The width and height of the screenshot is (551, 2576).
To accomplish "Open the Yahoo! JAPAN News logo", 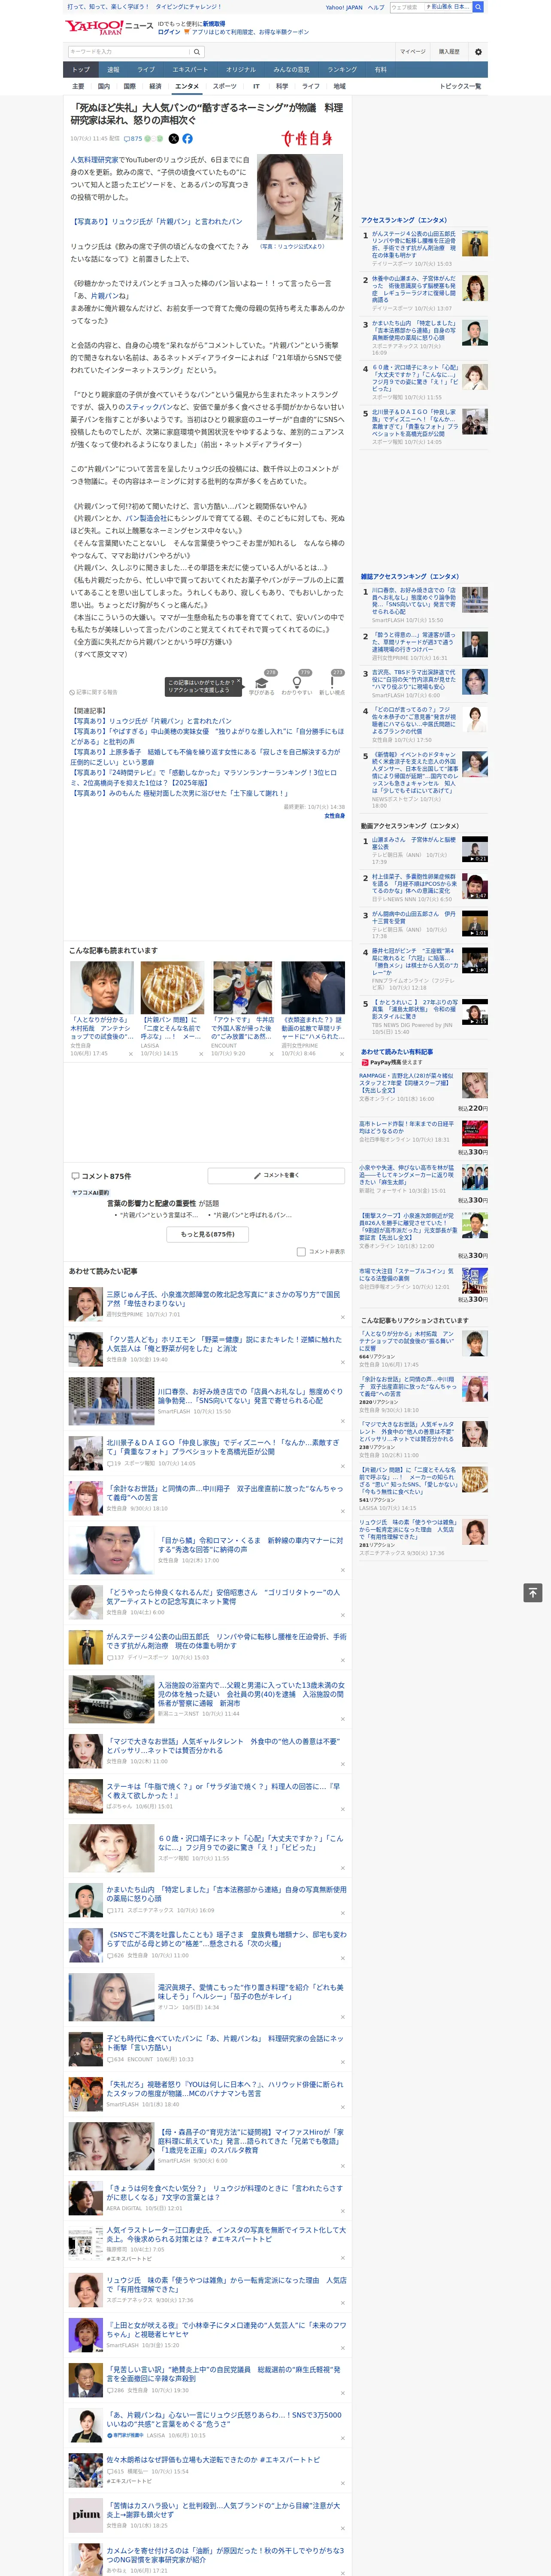I will 109,27.
